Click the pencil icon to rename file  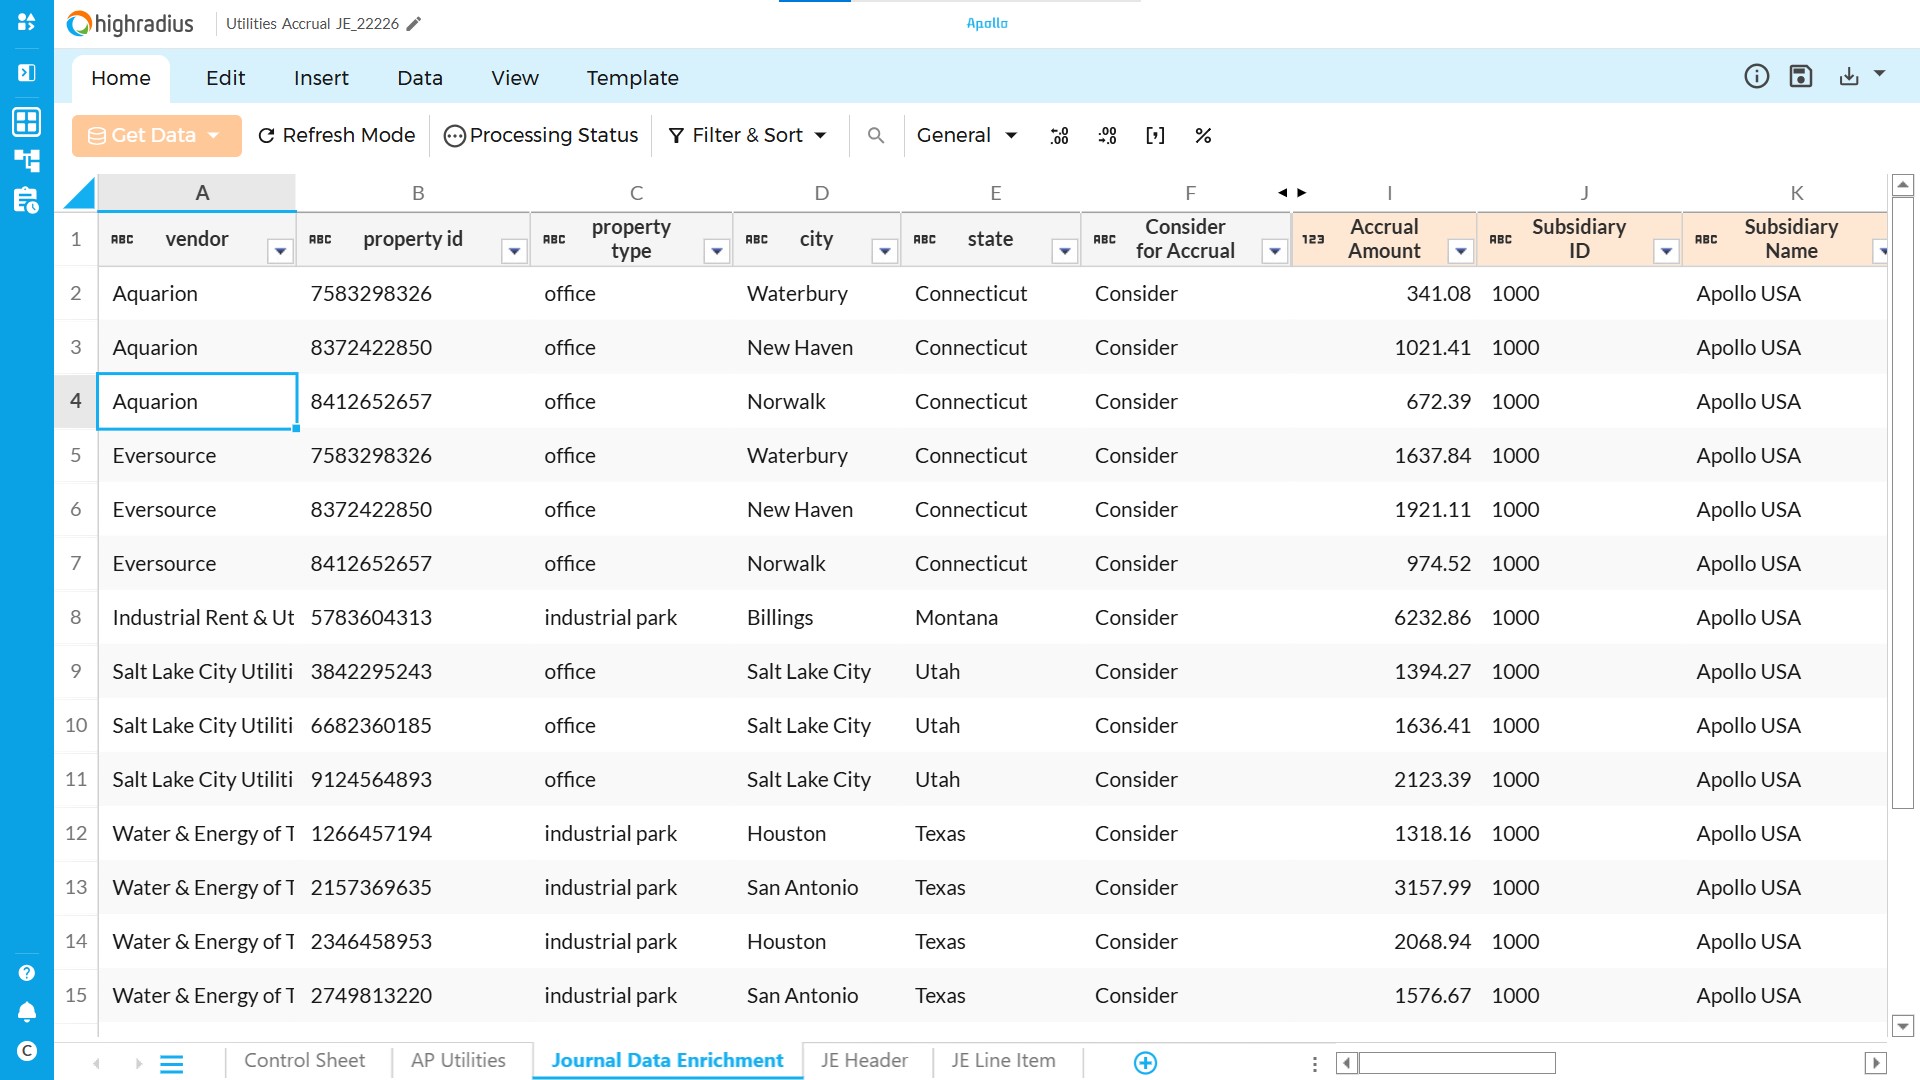pyautogui.click(x=414, y=24)
